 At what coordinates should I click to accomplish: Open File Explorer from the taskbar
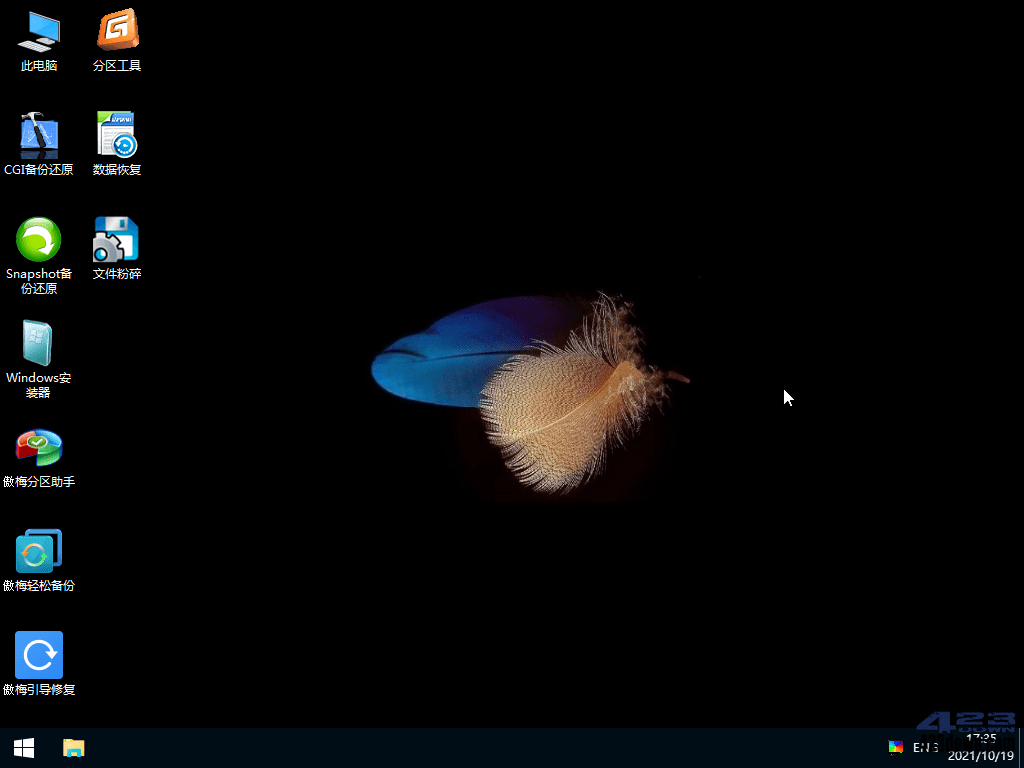point(74,748)
